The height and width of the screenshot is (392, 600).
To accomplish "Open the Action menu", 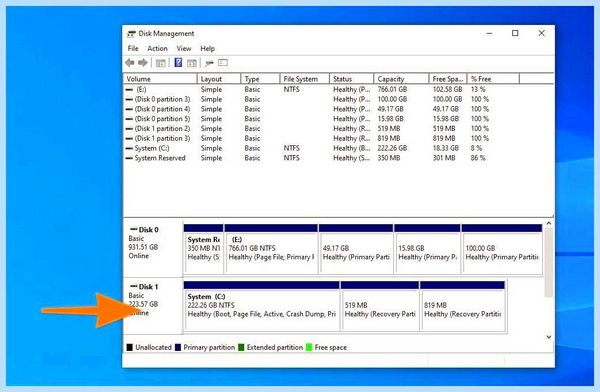I will pos(157,49).
